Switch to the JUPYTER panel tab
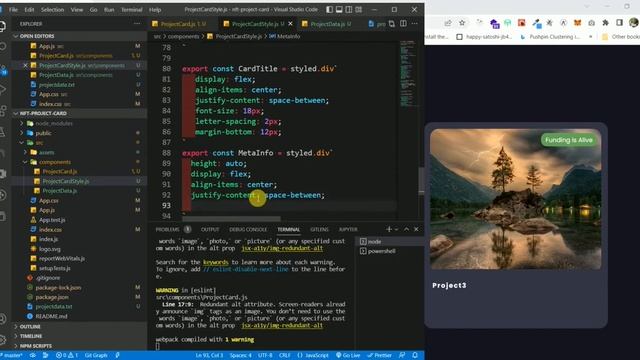Viewport: 640px width, 360px height. [x=348, y=229]
